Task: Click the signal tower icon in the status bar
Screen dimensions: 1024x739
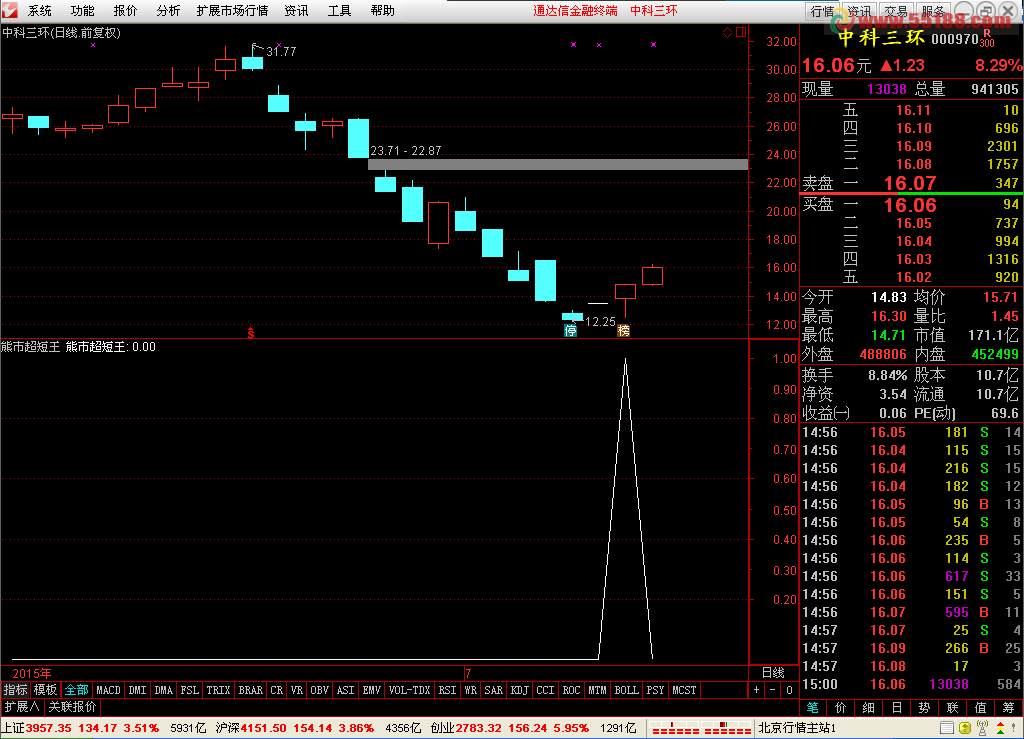Action: pos(982,728)
